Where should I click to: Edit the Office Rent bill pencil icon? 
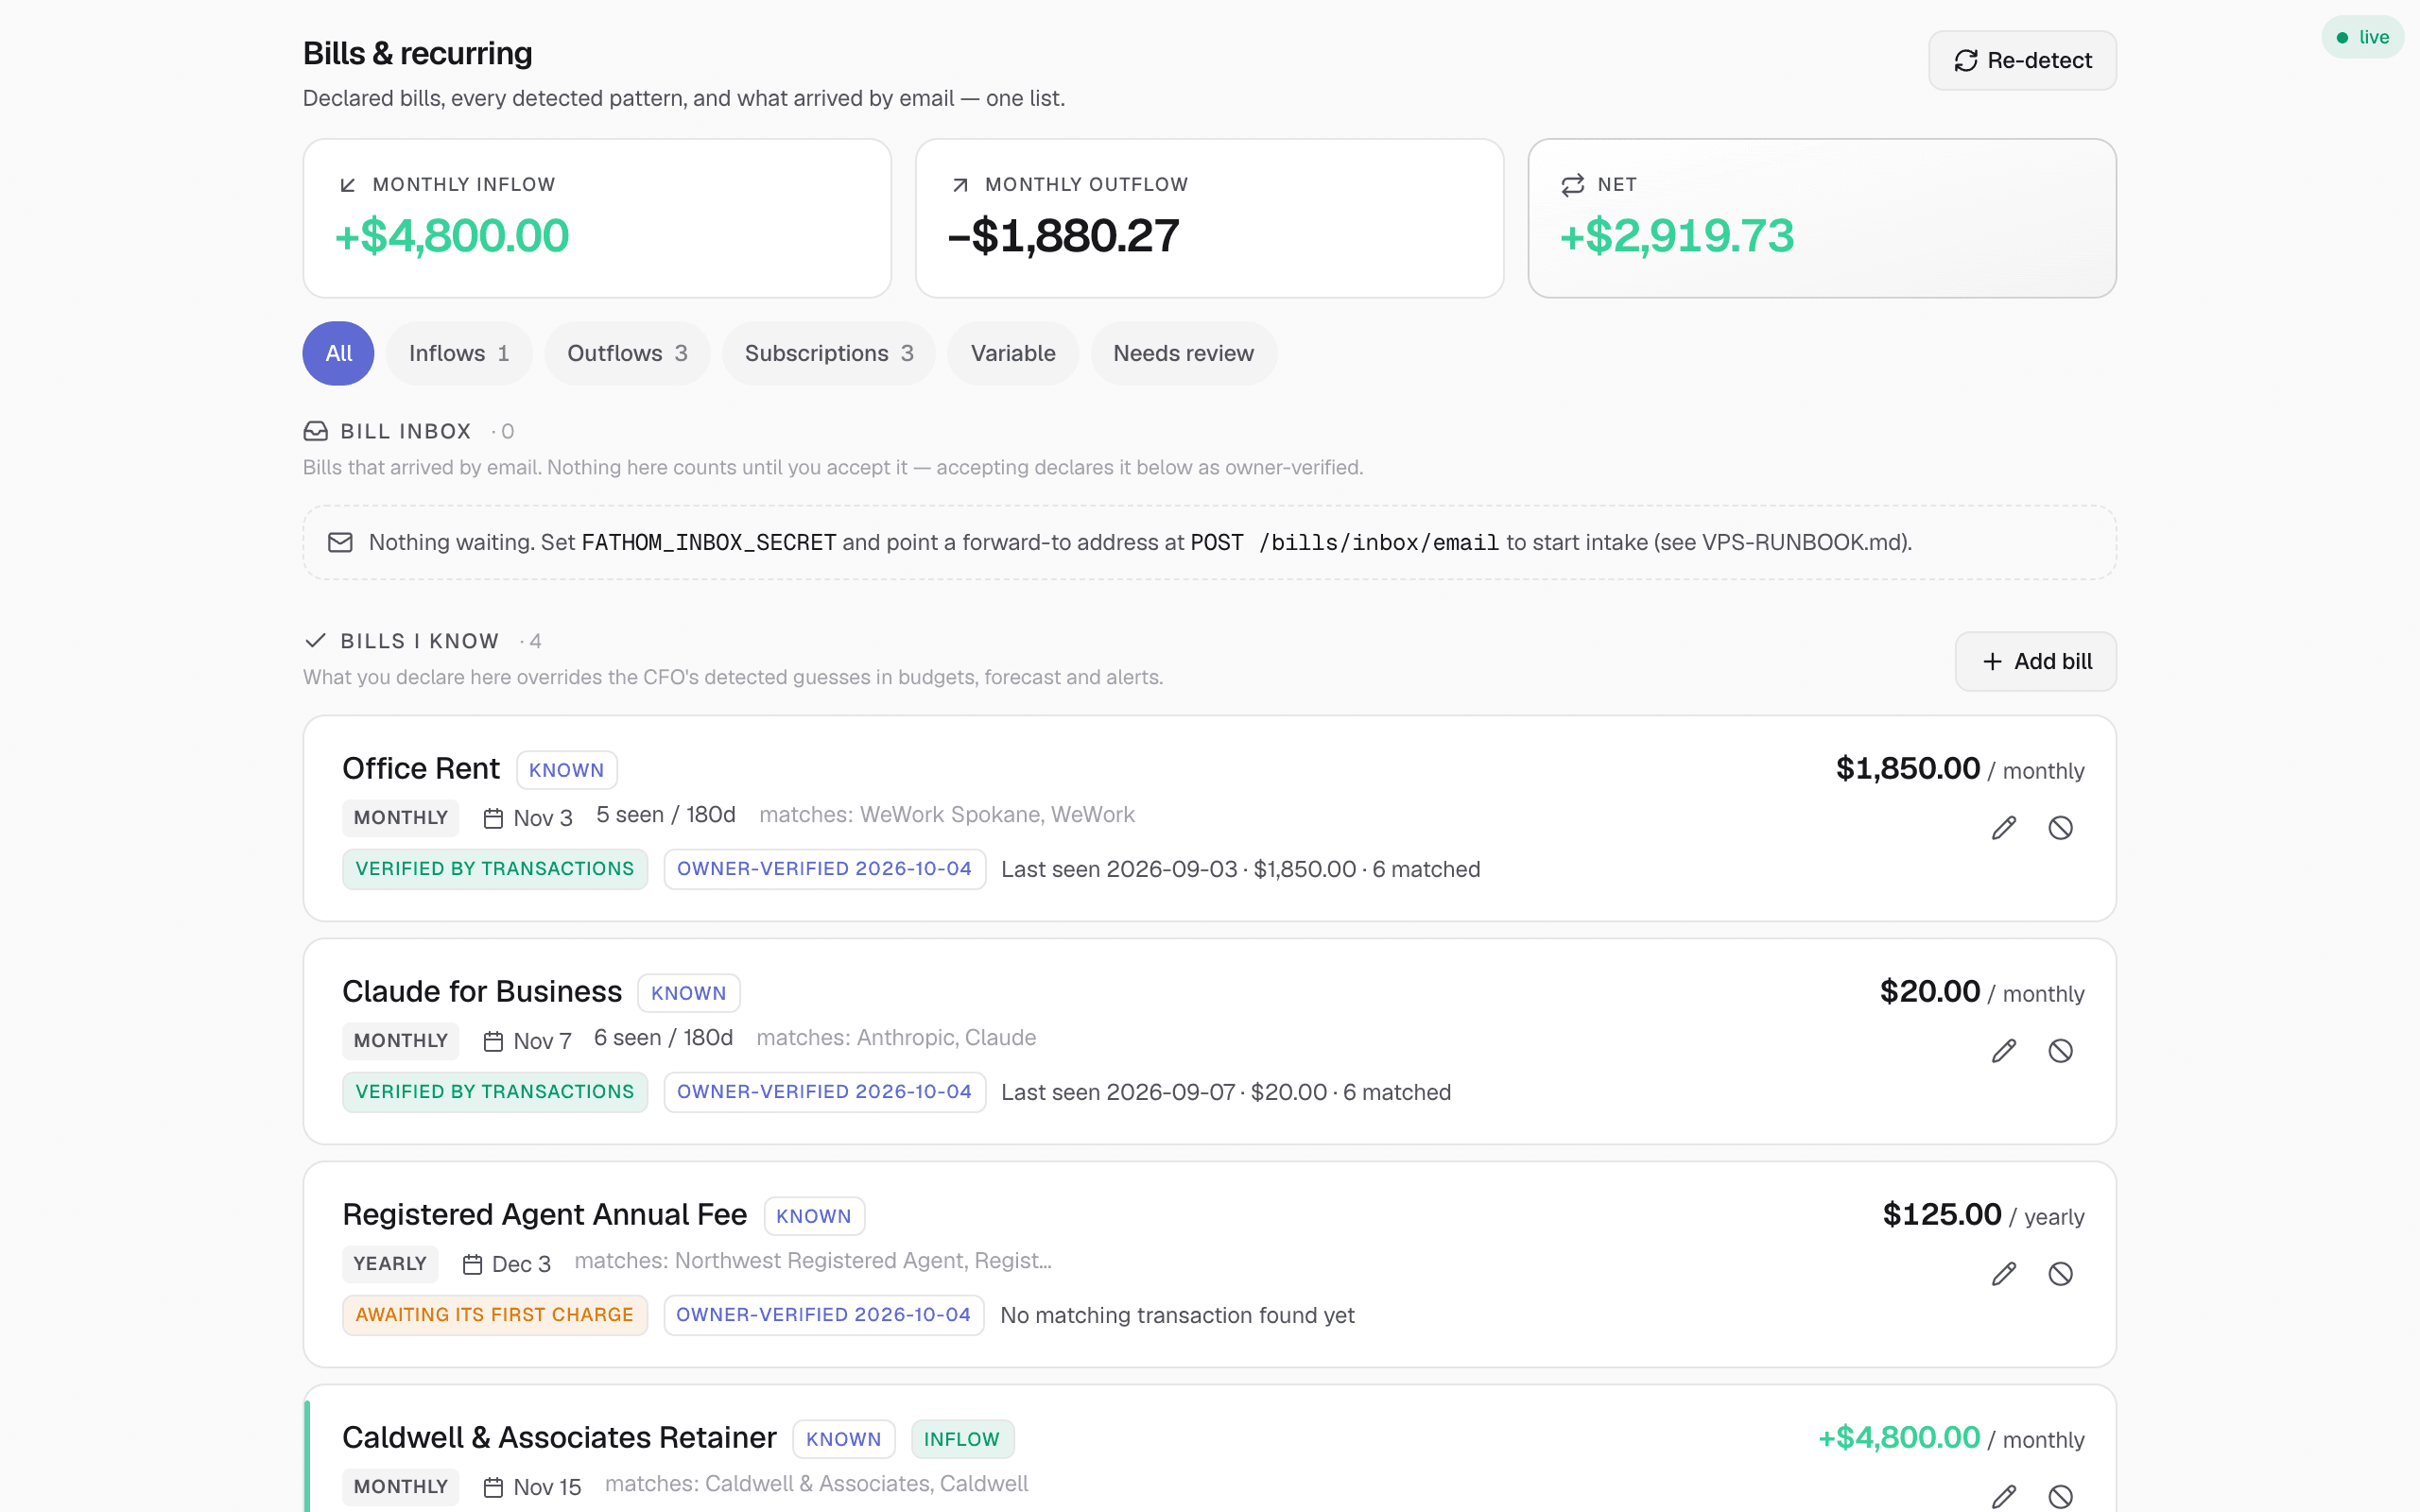point(2004,828)
